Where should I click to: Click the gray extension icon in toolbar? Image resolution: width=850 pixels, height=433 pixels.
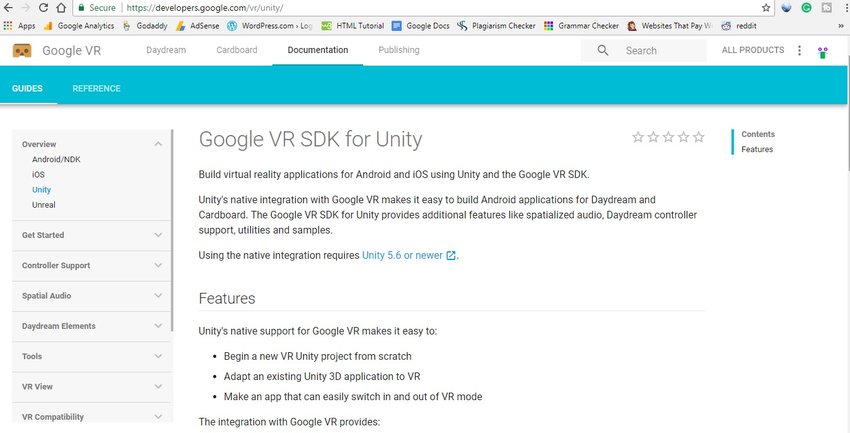pos(826,8)
